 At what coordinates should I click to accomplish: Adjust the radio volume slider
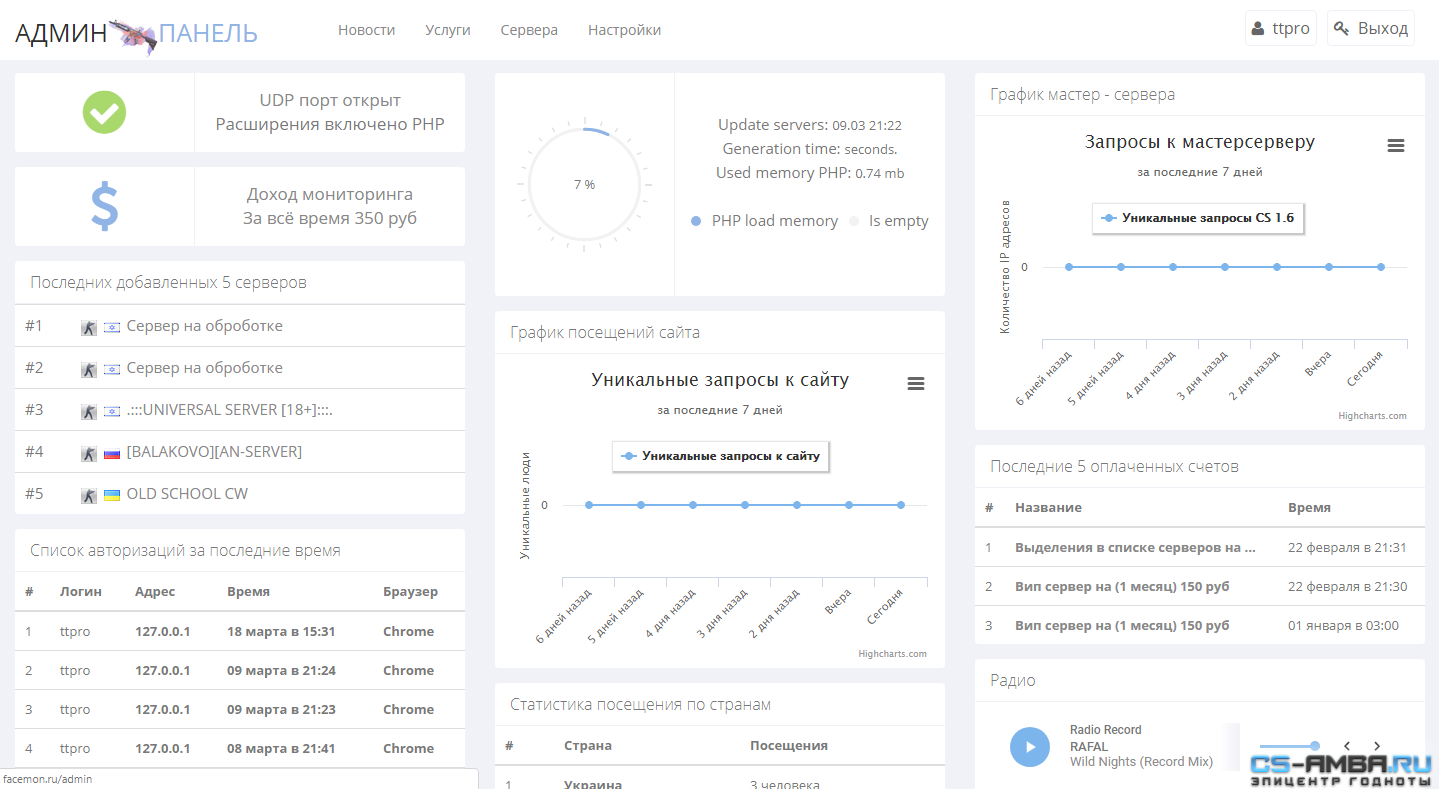point(1289,746)
